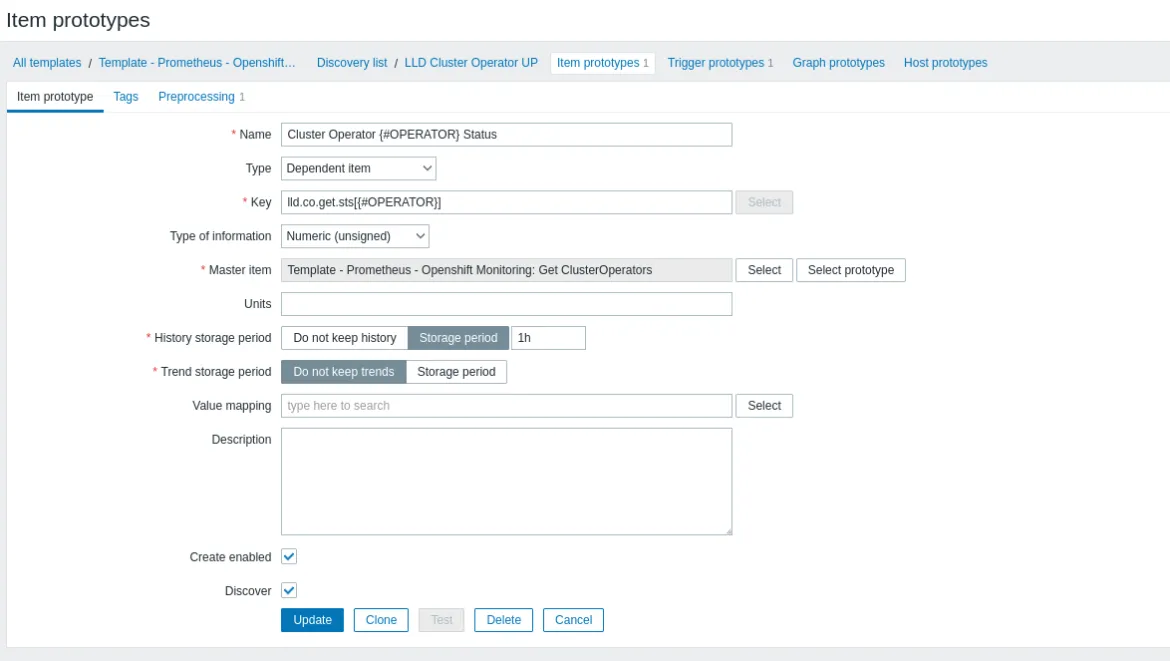Open the All templates page
This screenshot has width=1170, height=661.
coord(46,62)
